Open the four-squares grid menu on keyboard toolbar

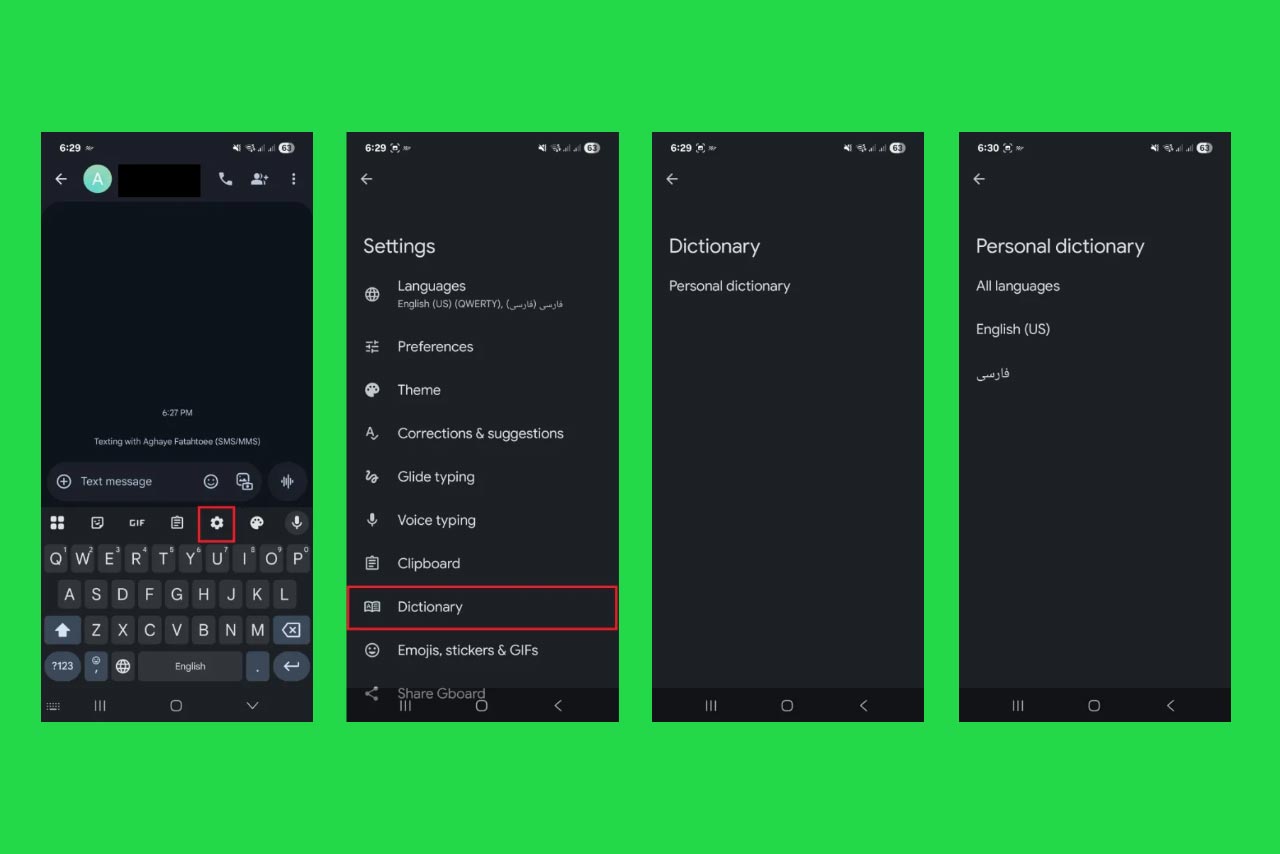(x=57, y=523)
